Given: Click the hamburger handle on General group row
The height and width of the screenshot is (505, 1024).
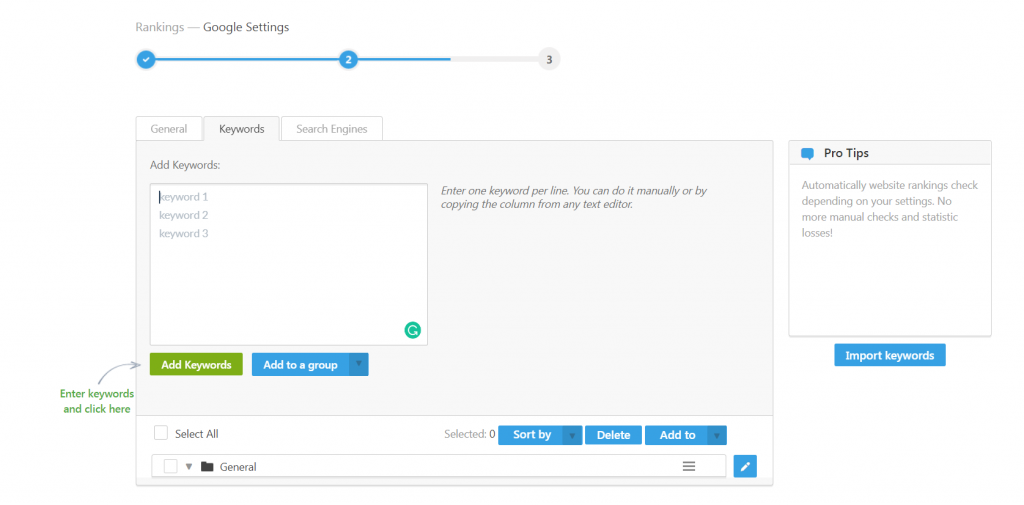Looking at the screenshot, I should click(x=688, y=466).
